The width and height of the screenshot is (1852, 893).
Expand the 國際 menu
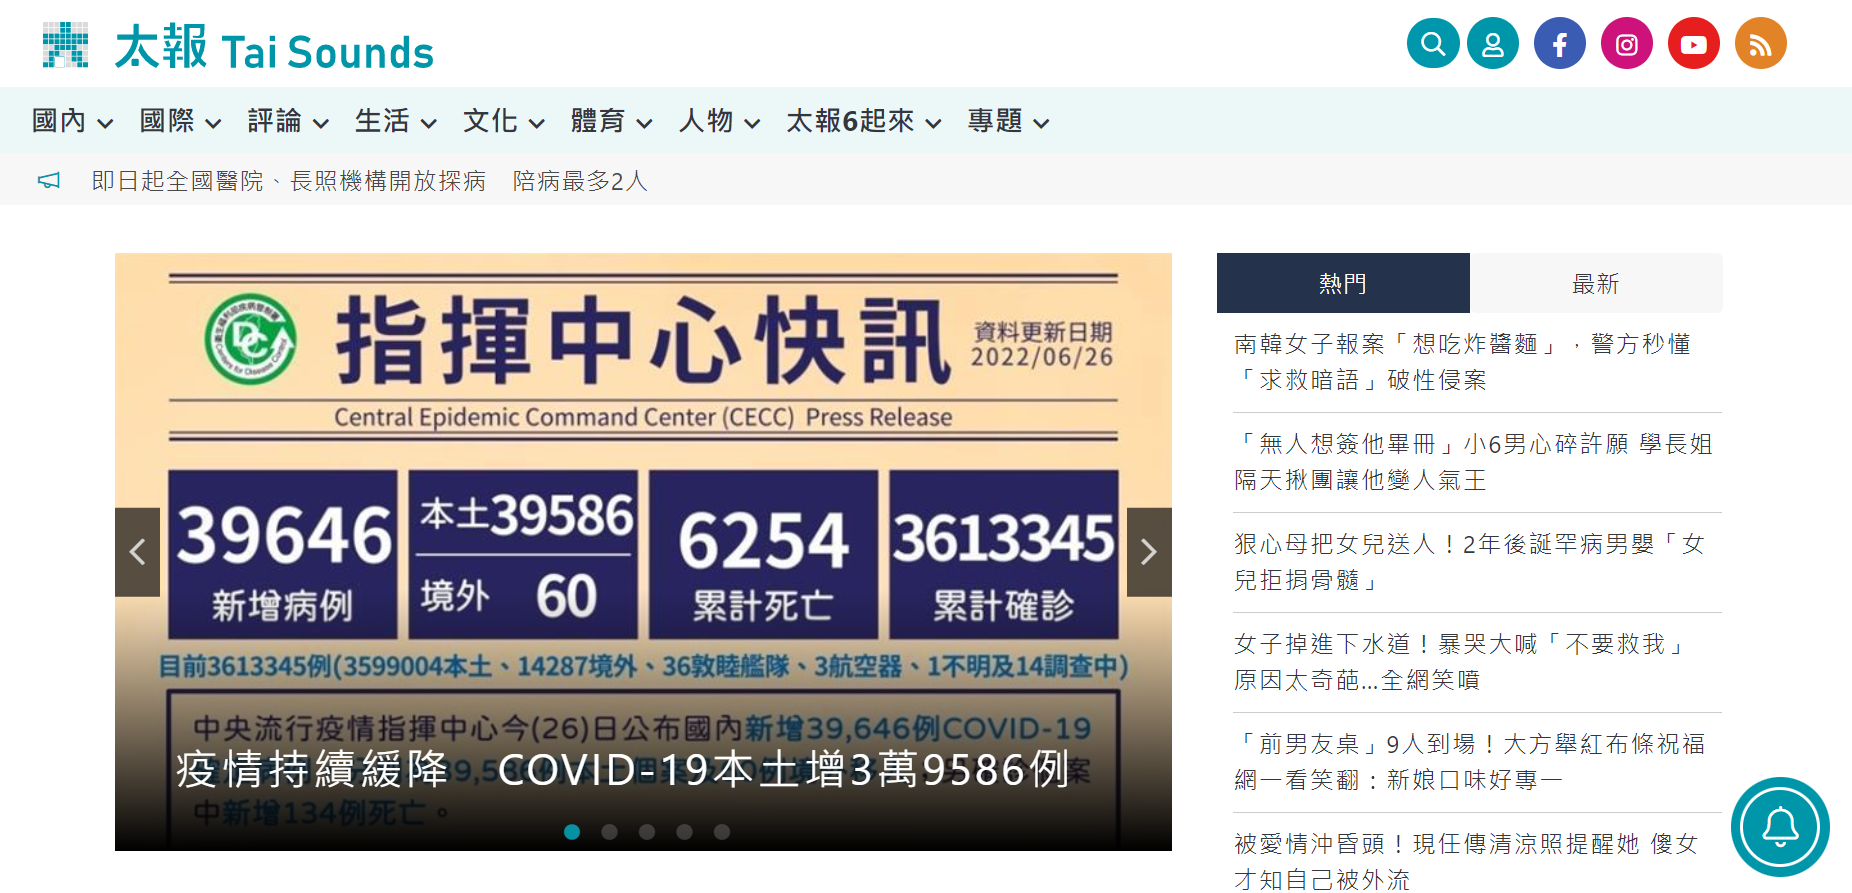point(180,121)
